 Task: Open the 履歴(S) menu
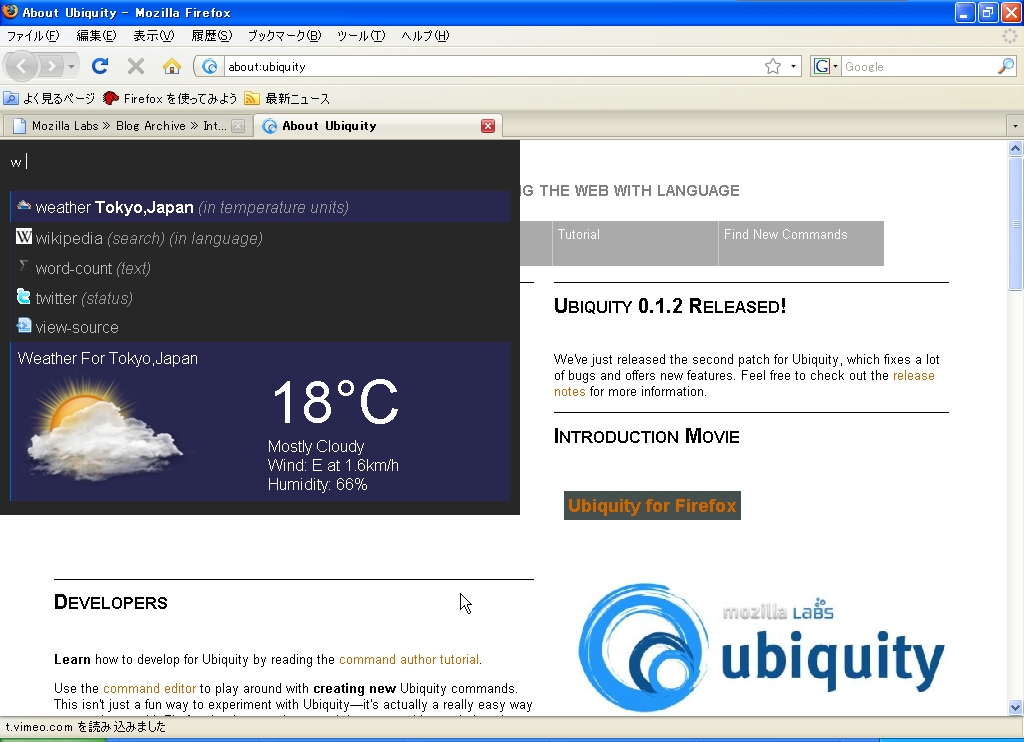[212, 36]
